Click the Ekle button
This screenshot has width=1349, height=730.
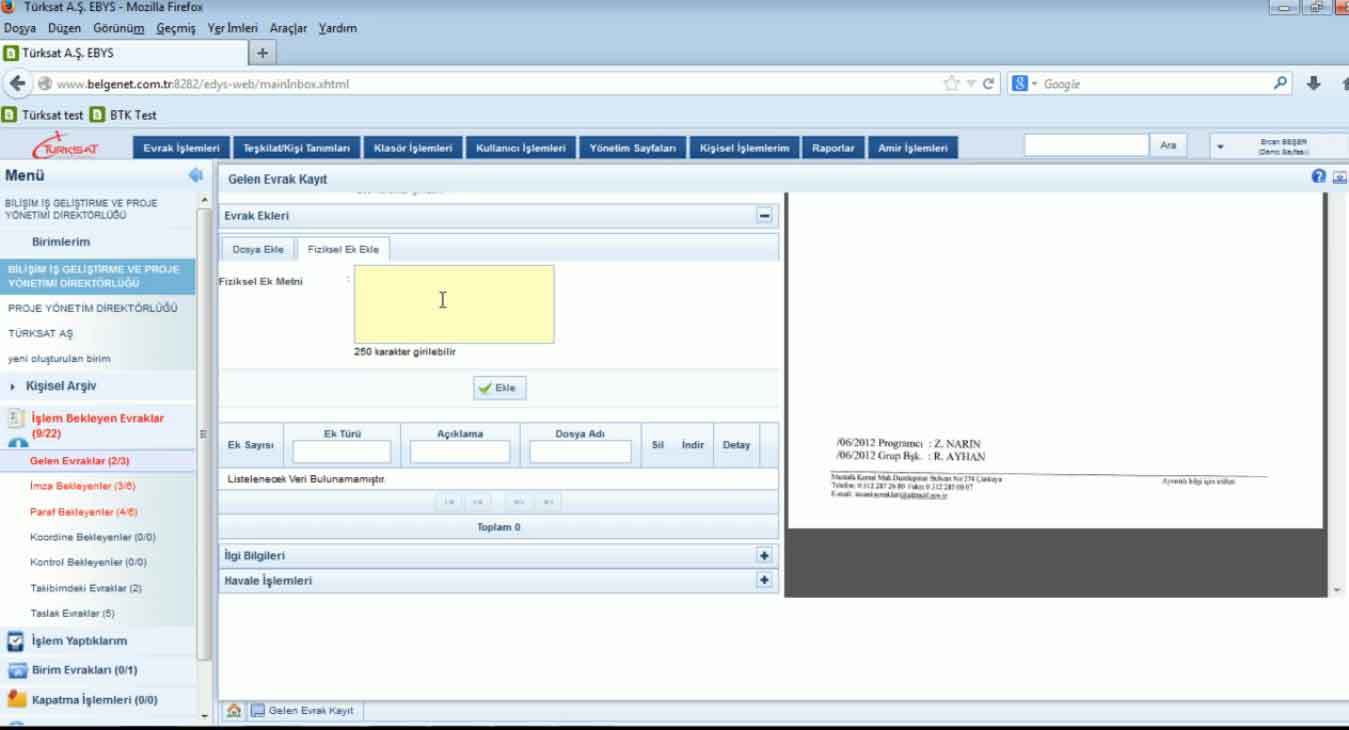coord(500,388)
